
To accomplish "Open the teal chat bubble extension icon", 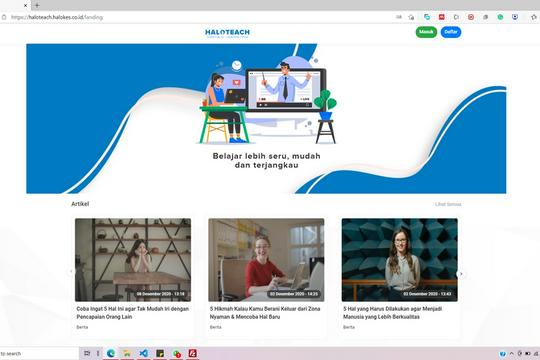I will 427,17.
